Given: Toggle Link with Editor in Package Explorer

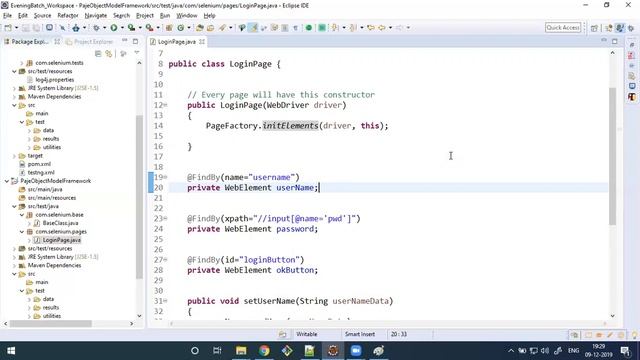Looking at the screenshot, I should (109, 53).
